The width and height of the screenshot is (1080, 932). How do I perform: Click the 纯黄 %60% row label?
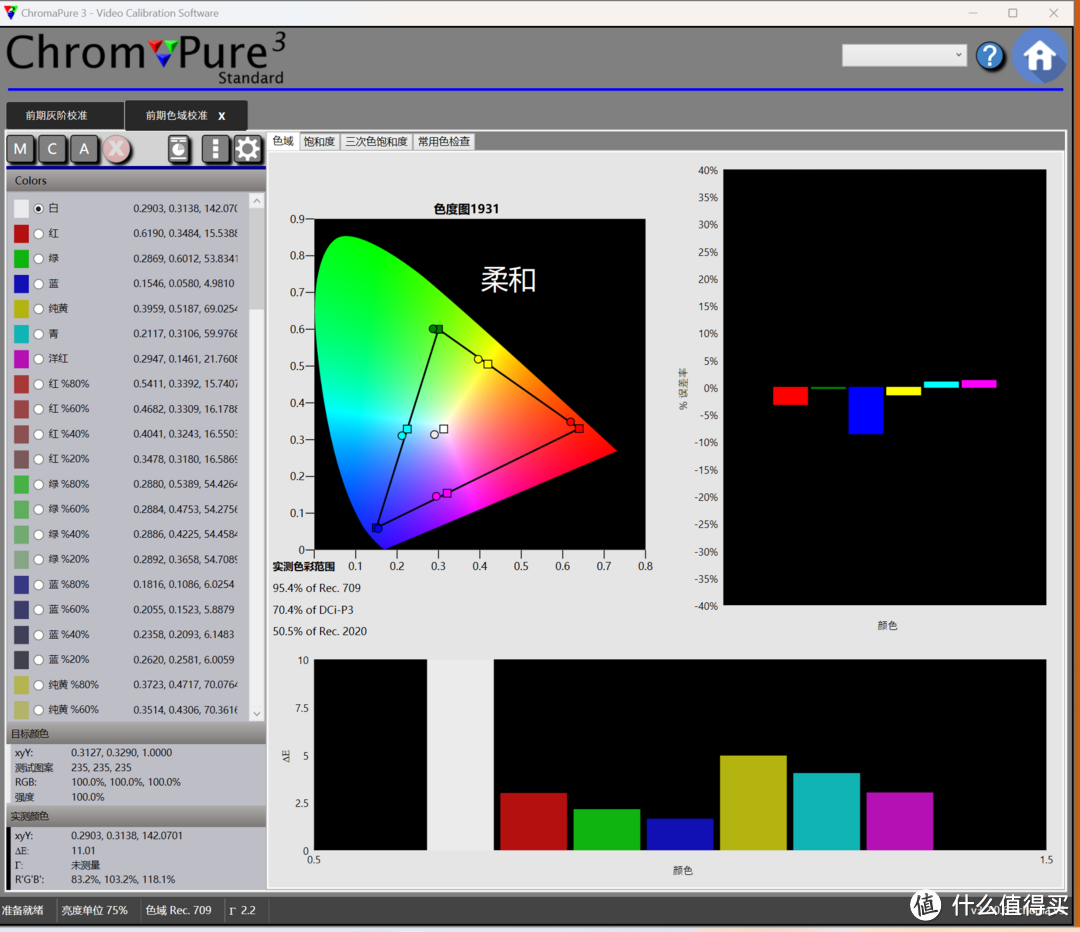coord(74,710)
